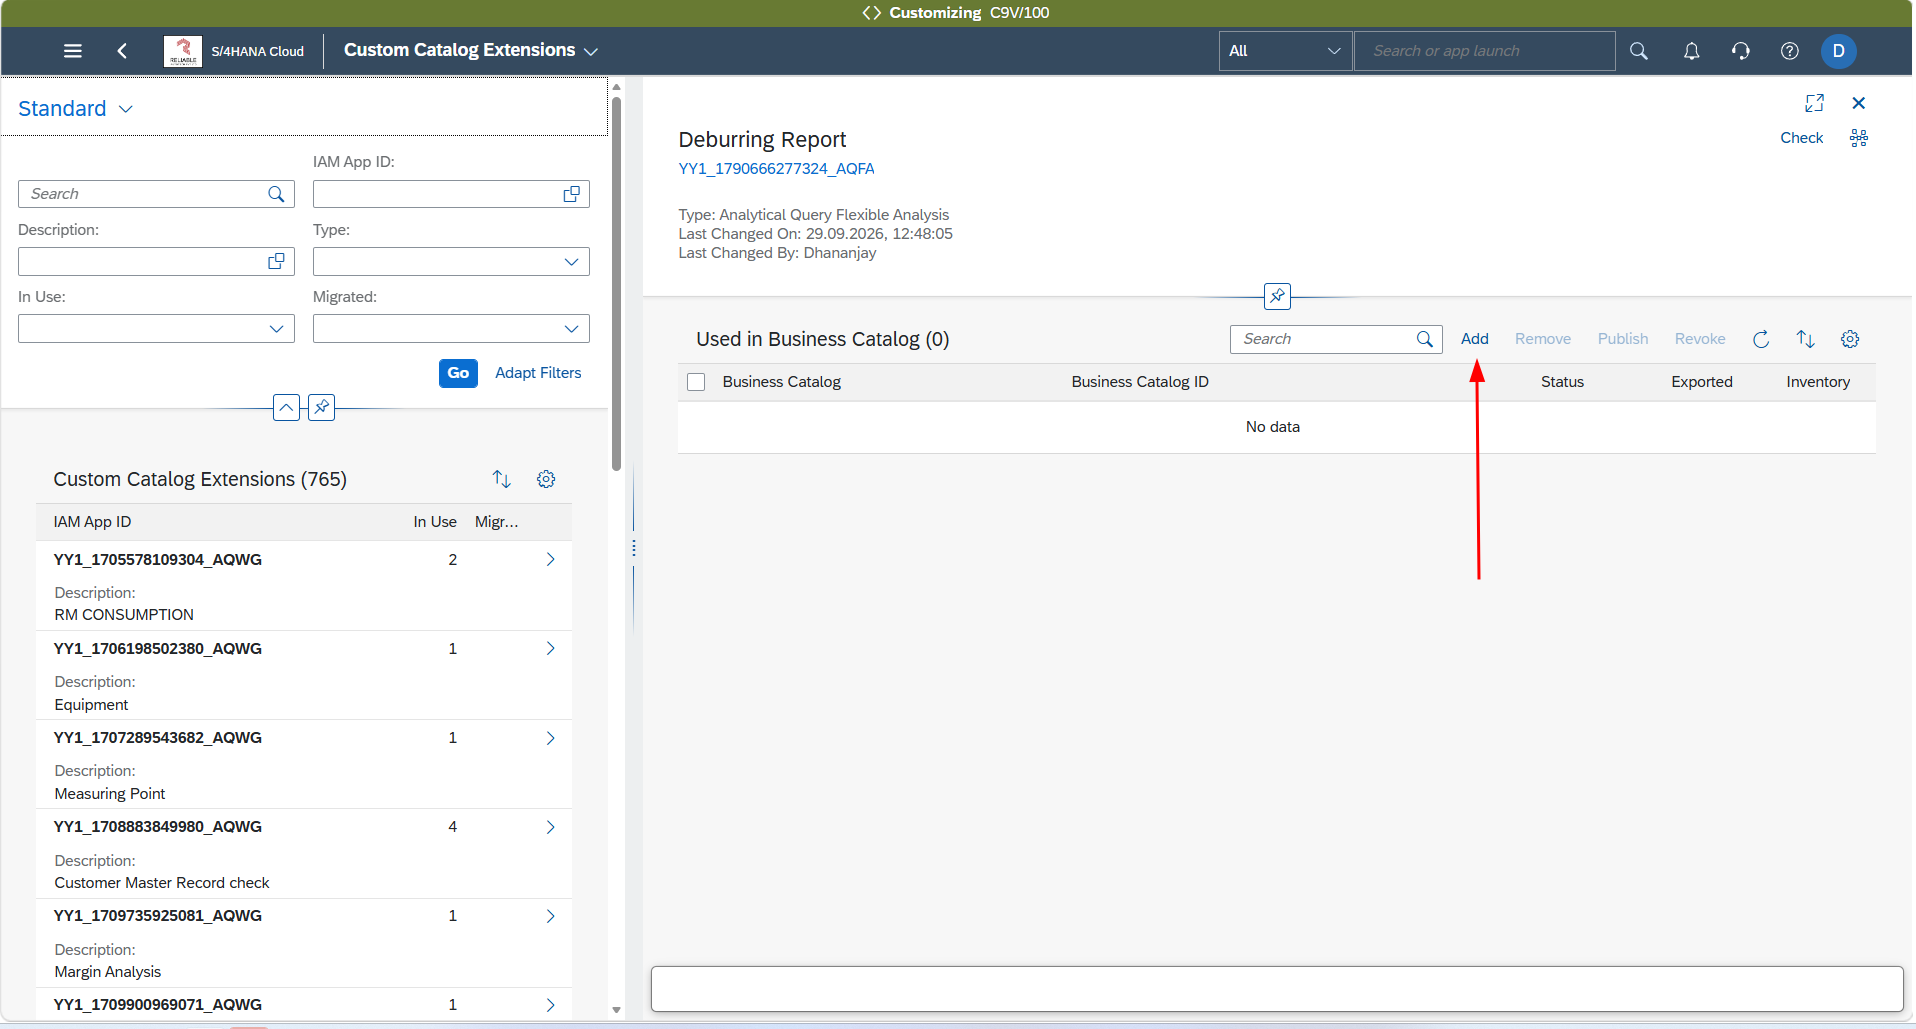
Task: Open the related apps icon beside Check
Action: point(1859,138)
